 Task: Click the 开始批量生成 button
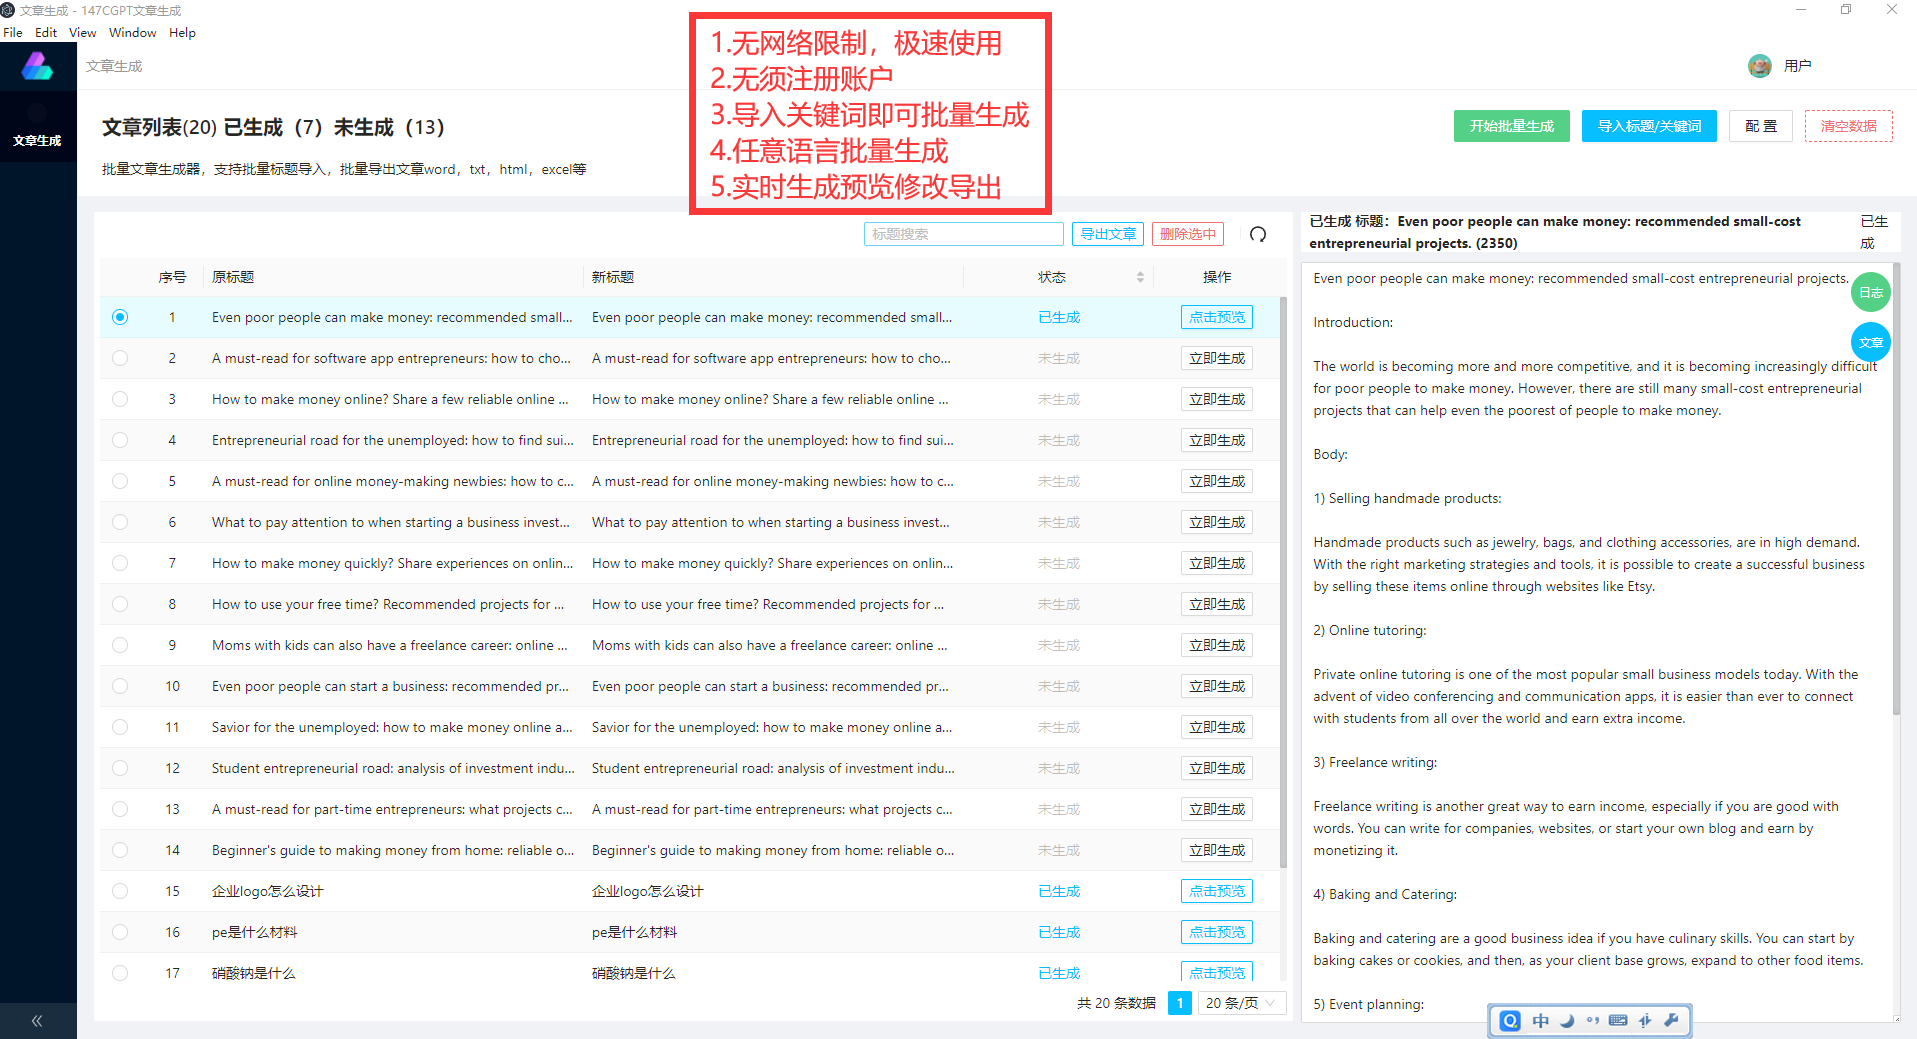pyautogui.click(x=1511, y=126)
